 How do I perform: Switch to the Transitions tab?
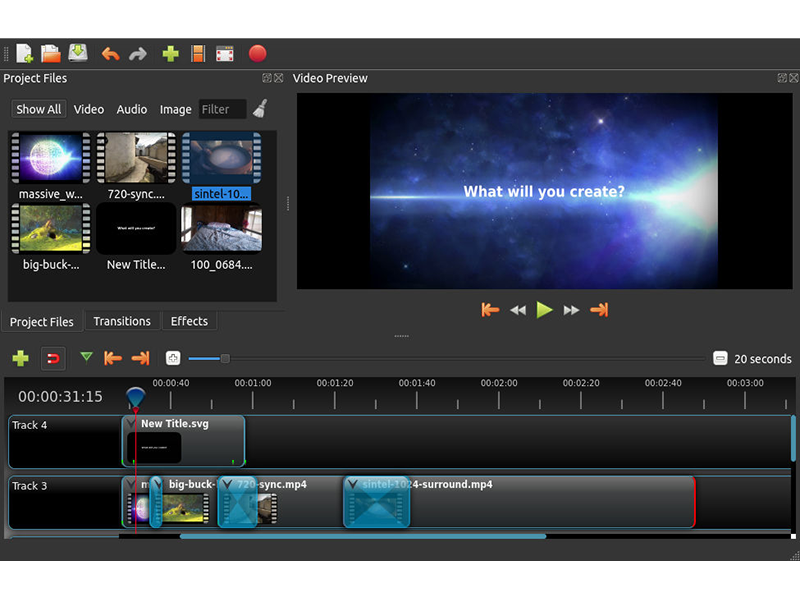click(x=122, y=321)
